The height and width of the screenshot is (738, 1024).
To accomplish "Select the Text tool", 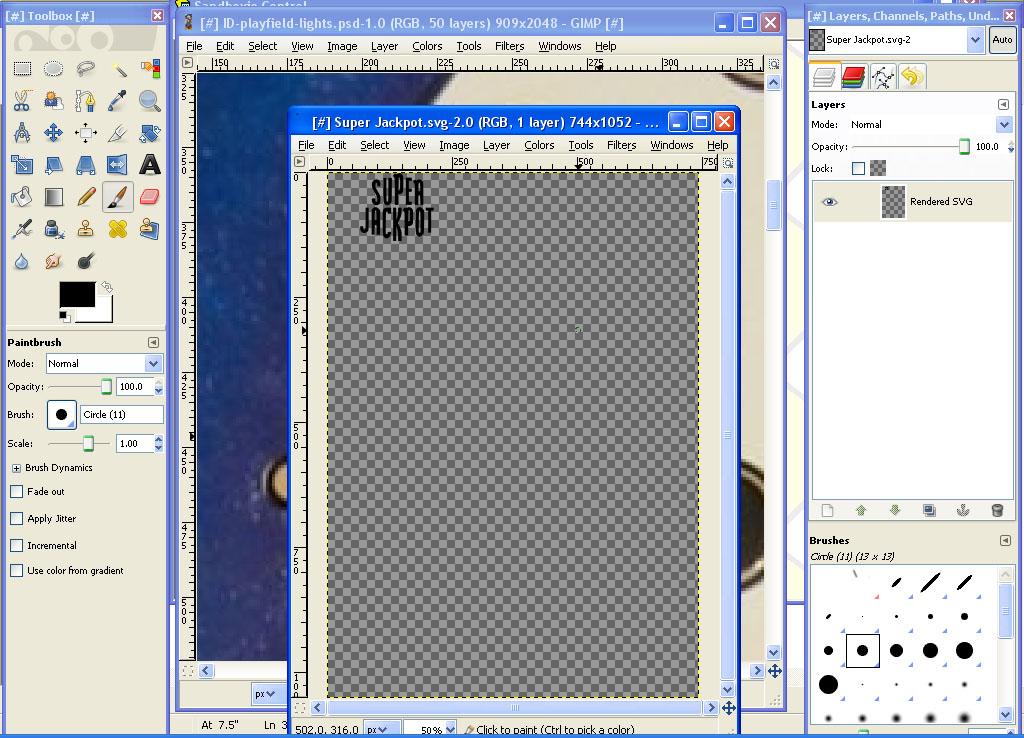I will (150, 165).
